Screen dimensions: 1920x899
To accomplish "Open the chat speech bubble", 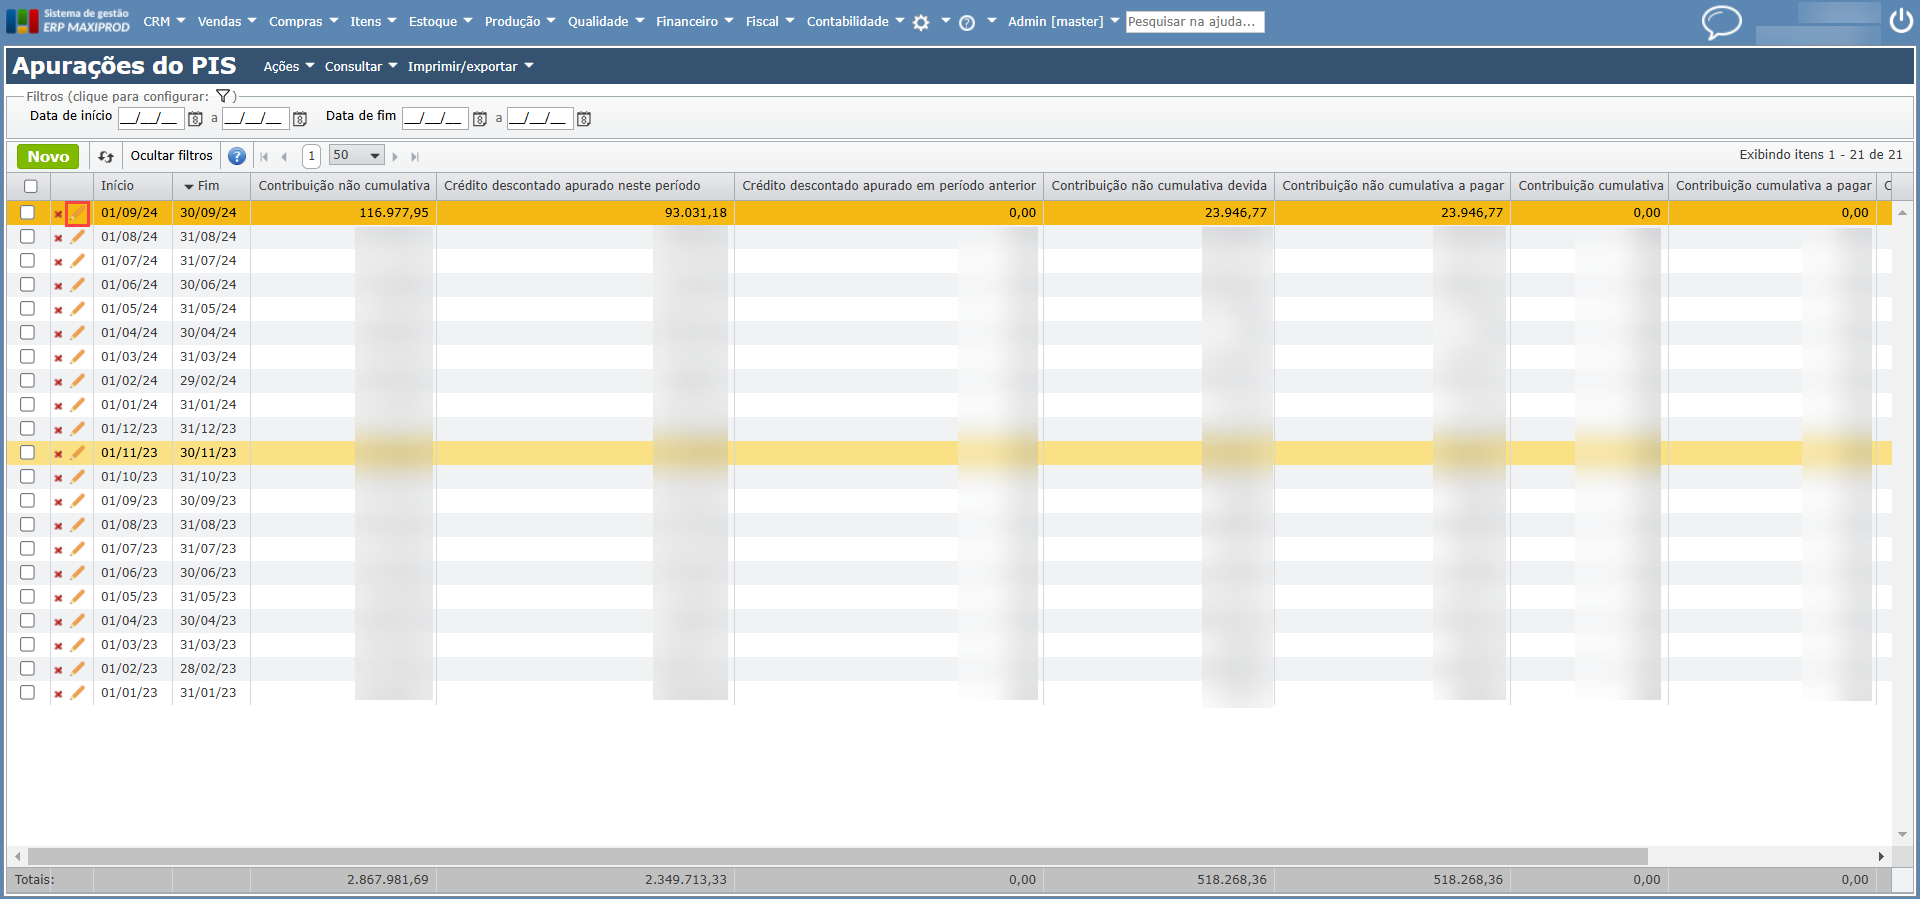I will pyautogui.click(x=1721, y=22).
